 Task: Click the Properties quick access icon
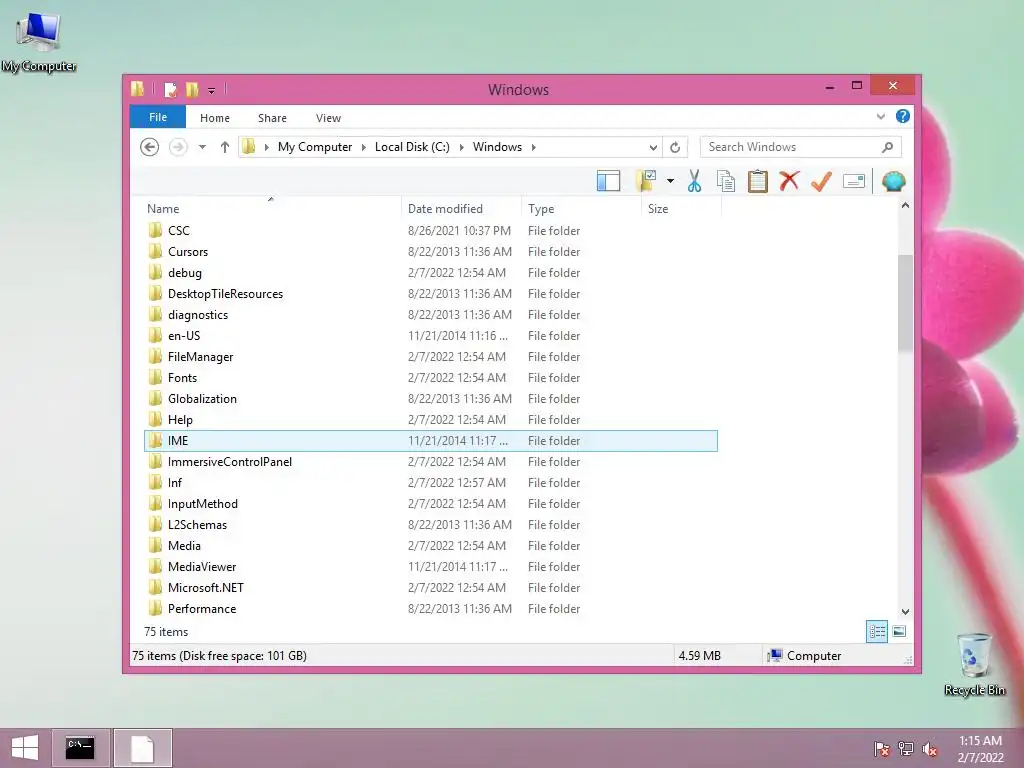point(170,89)
